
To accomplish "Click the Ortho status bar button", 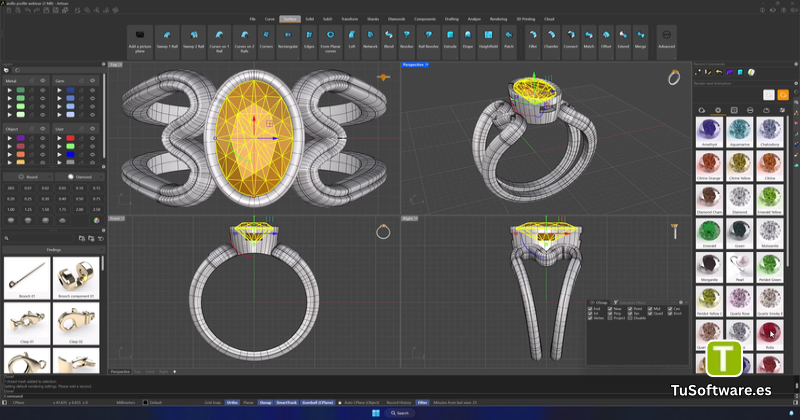I will click(232, 403).
